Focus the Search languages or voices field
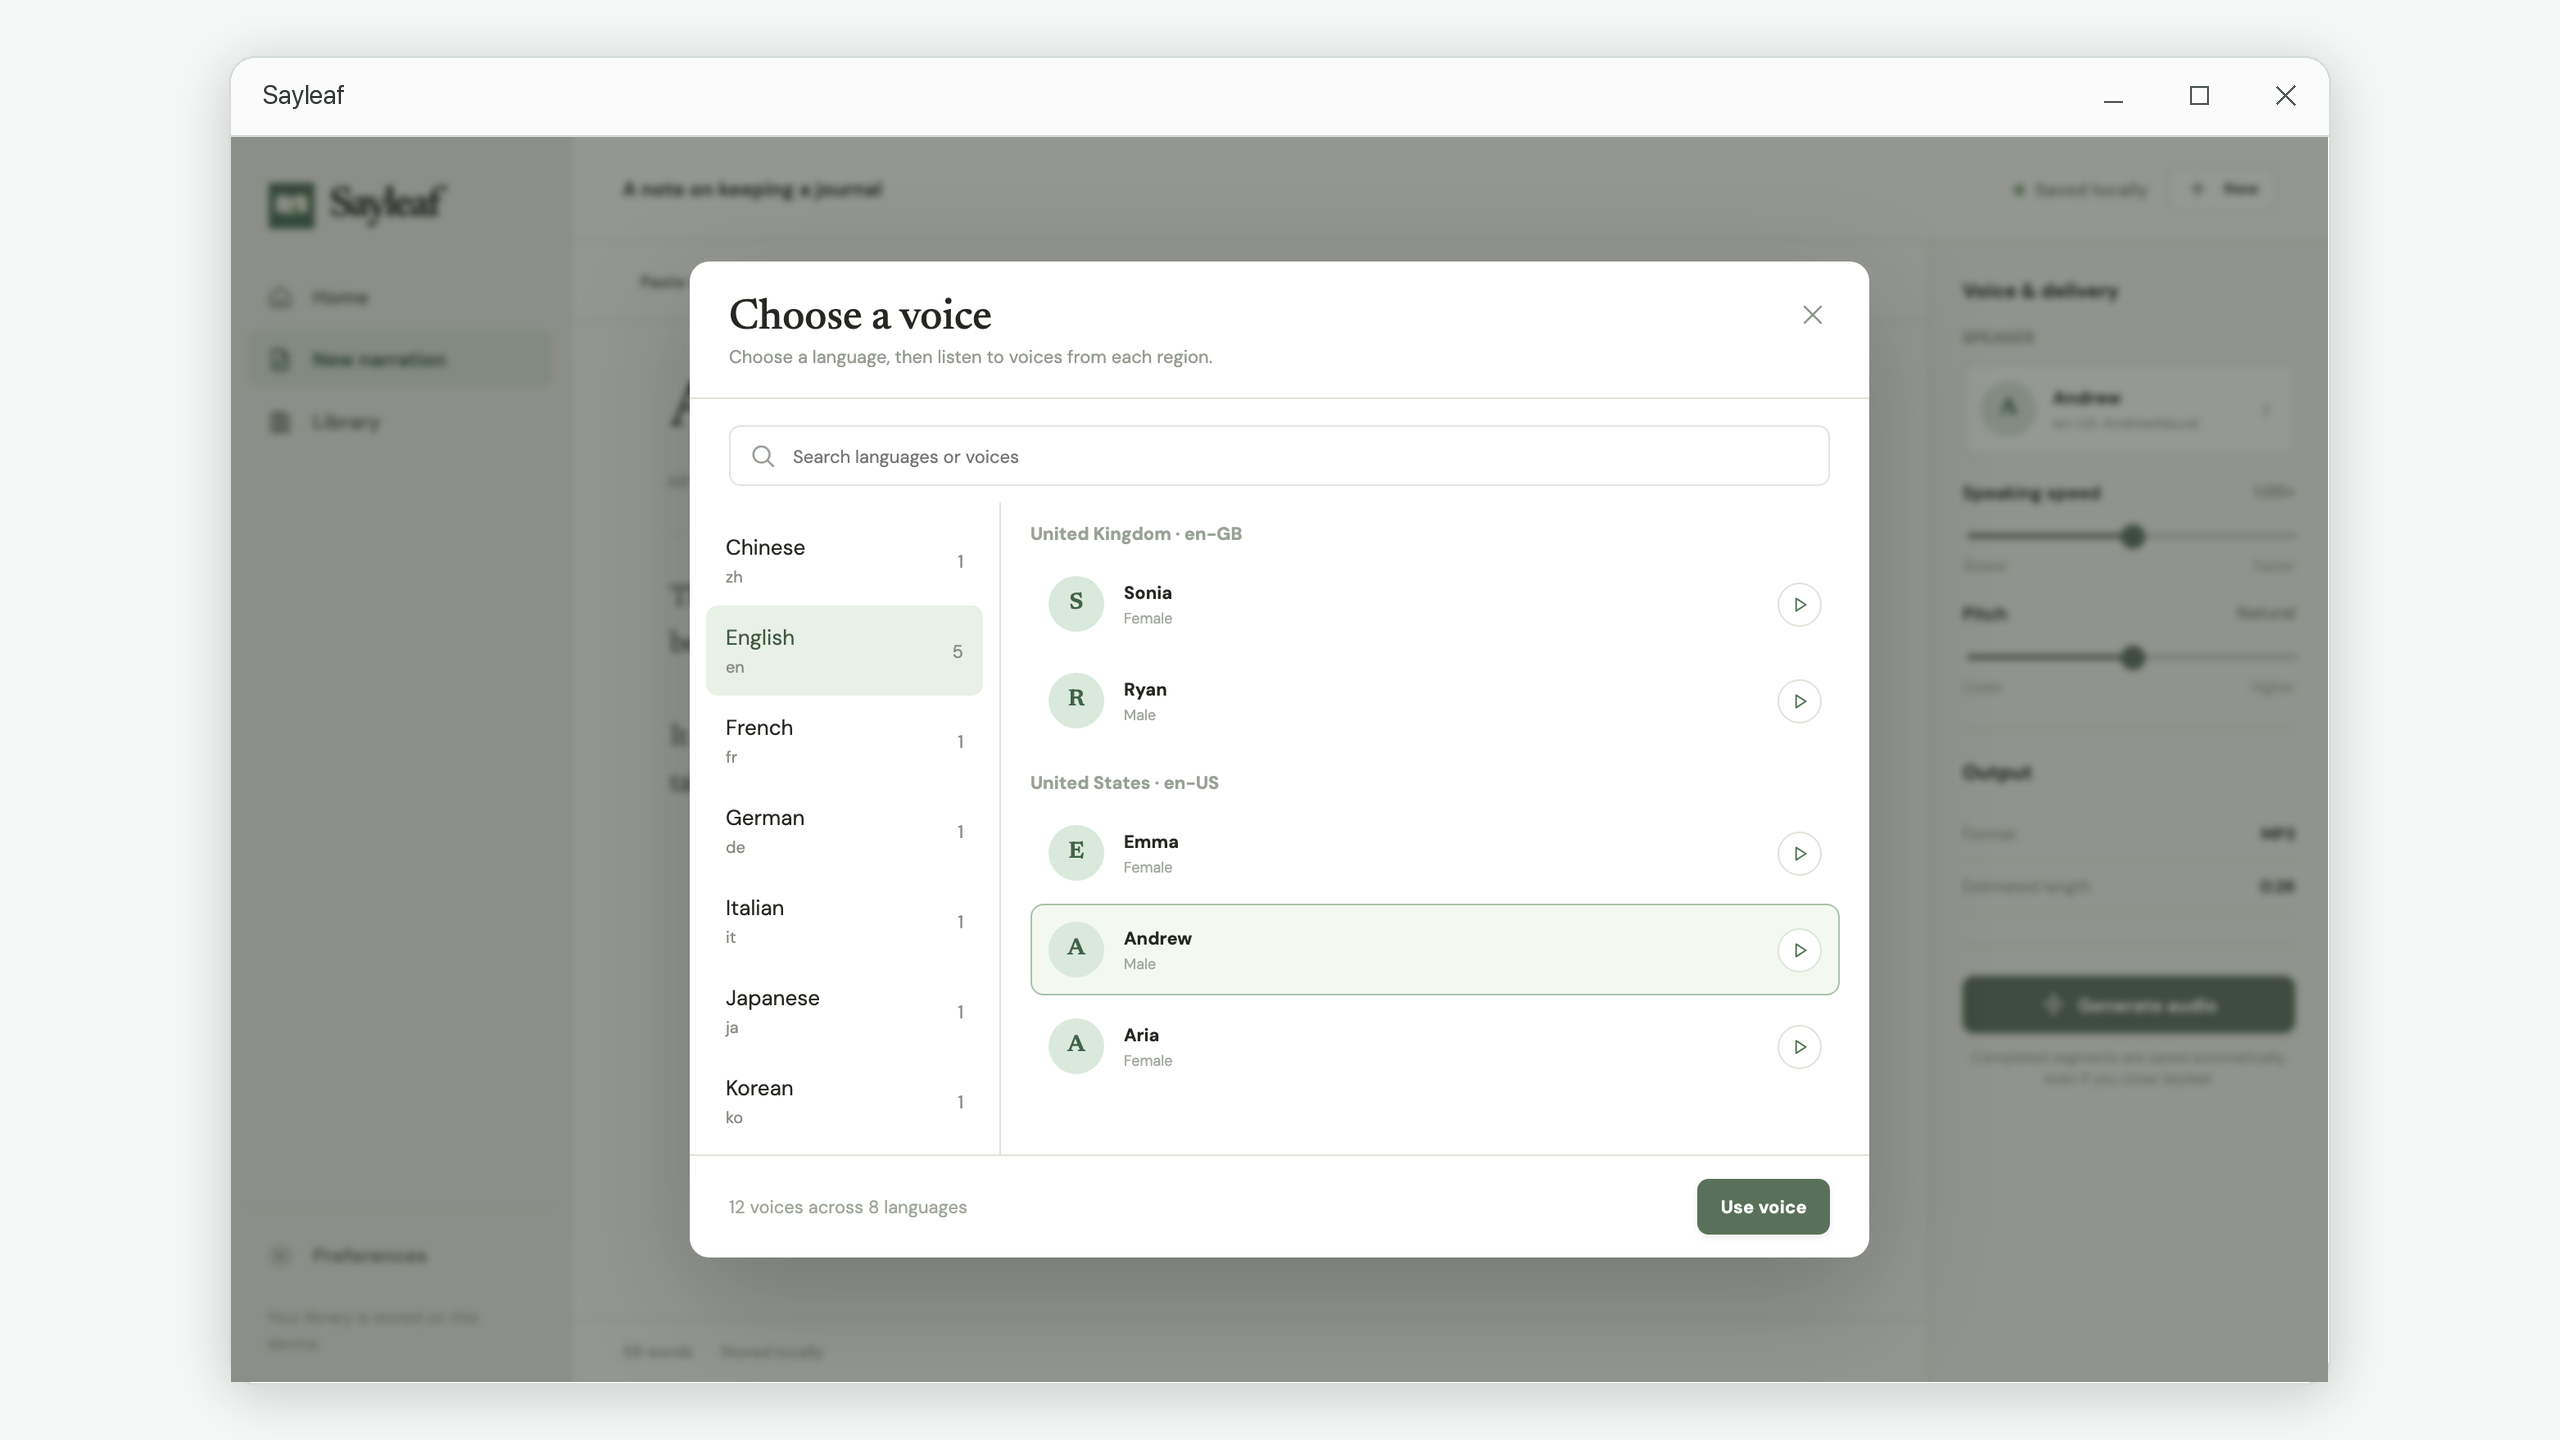2560x1440 pixels. [x=1279, y=456]
